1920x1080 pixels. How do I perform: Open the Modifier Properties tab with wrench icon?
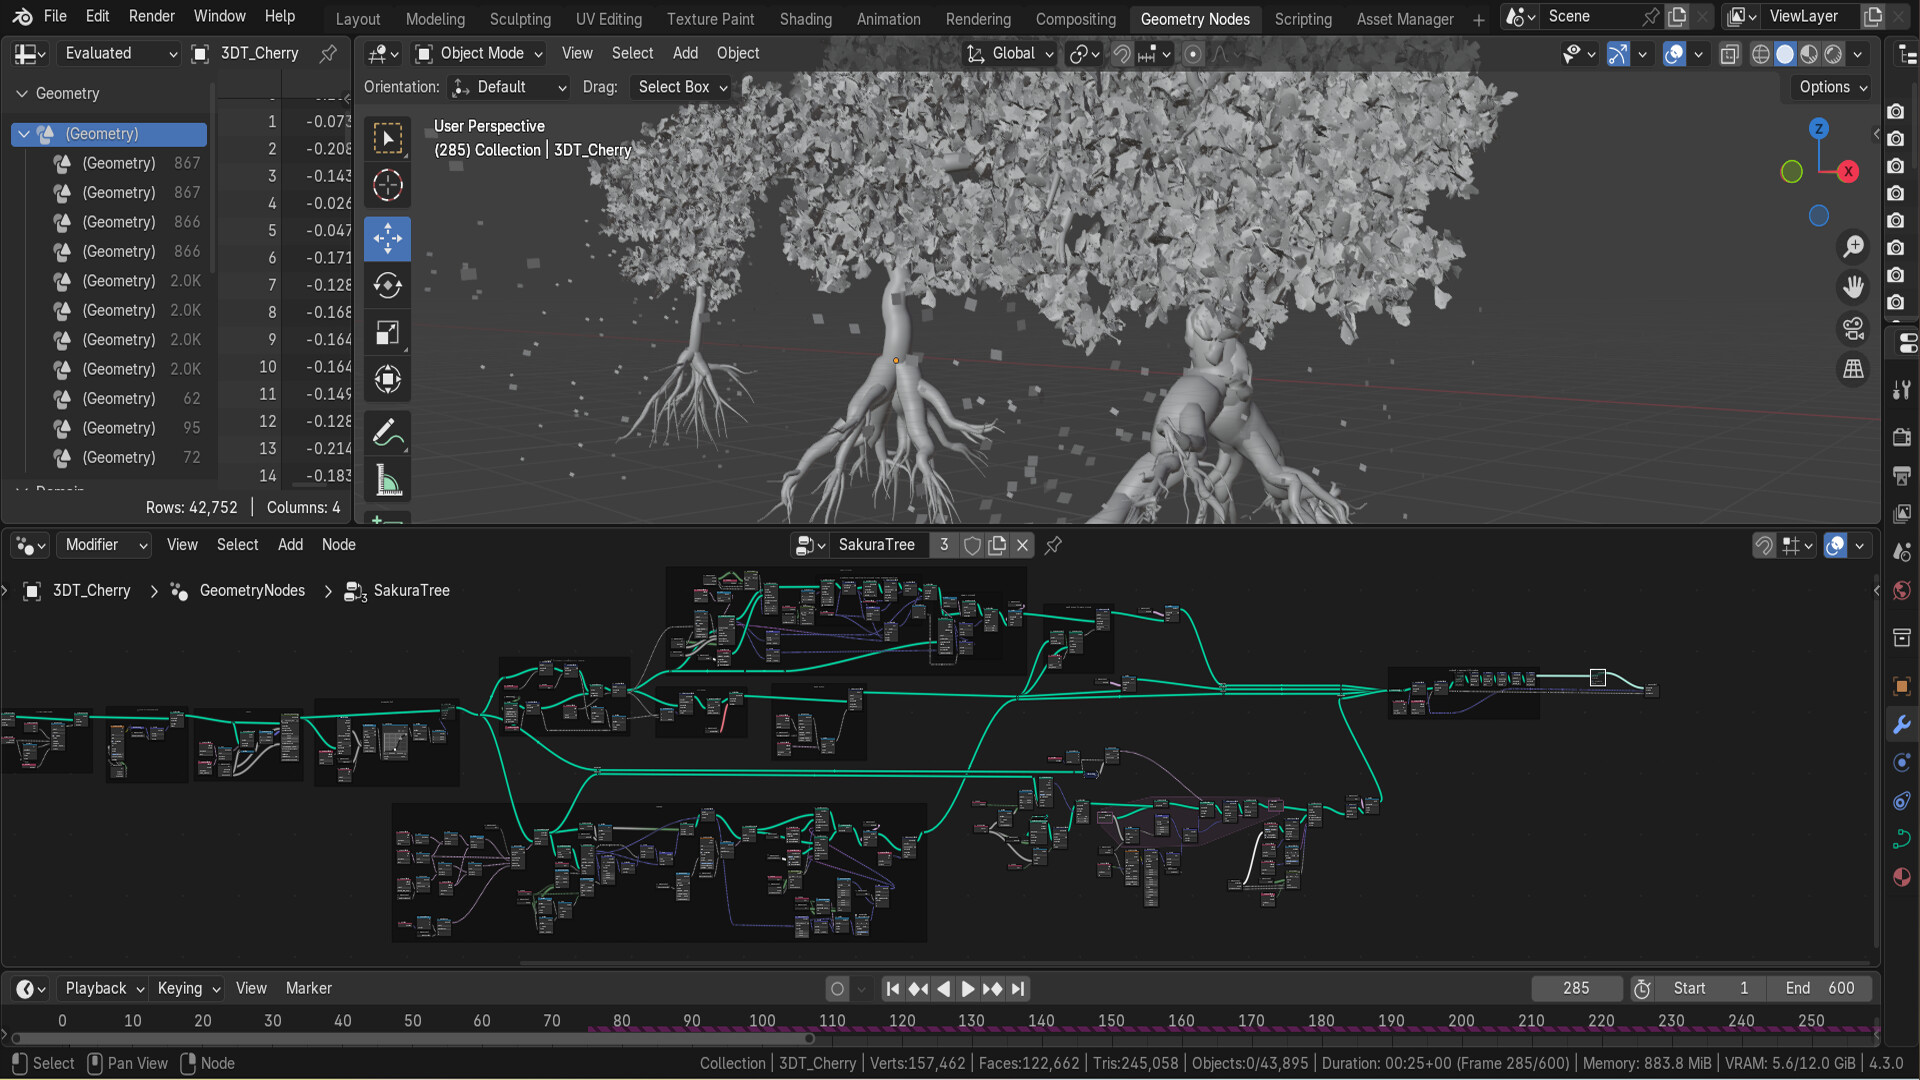(1903, 724)
